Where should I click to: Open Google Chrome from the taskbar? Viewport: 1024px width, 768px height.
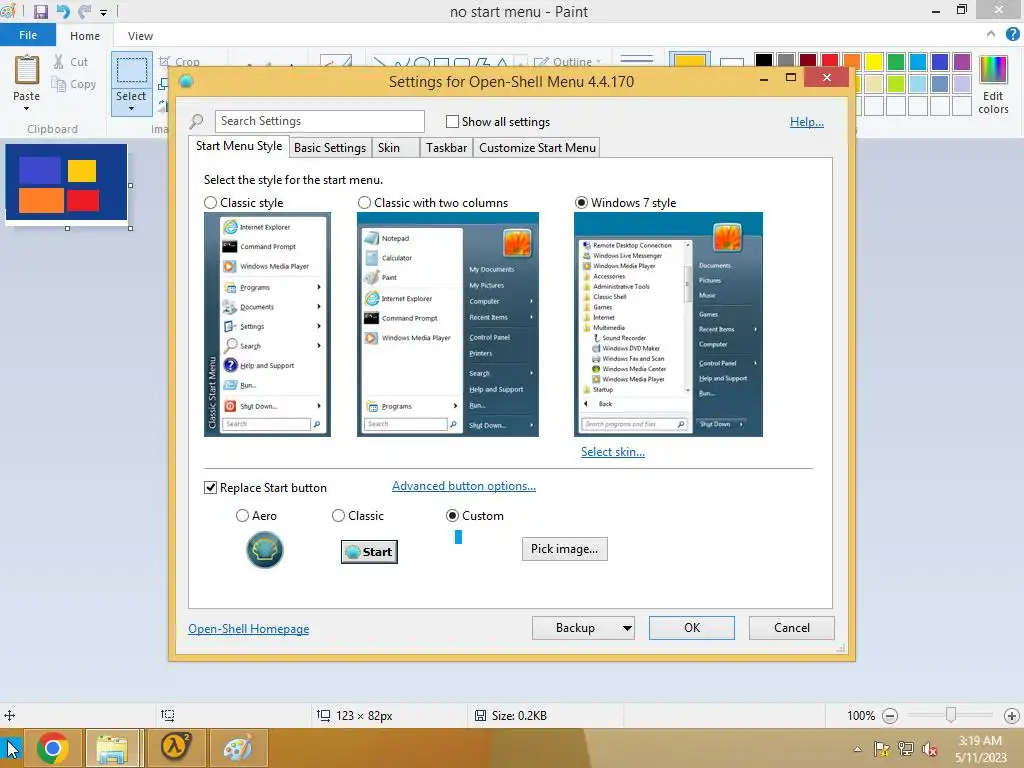[x=53, y=748]
